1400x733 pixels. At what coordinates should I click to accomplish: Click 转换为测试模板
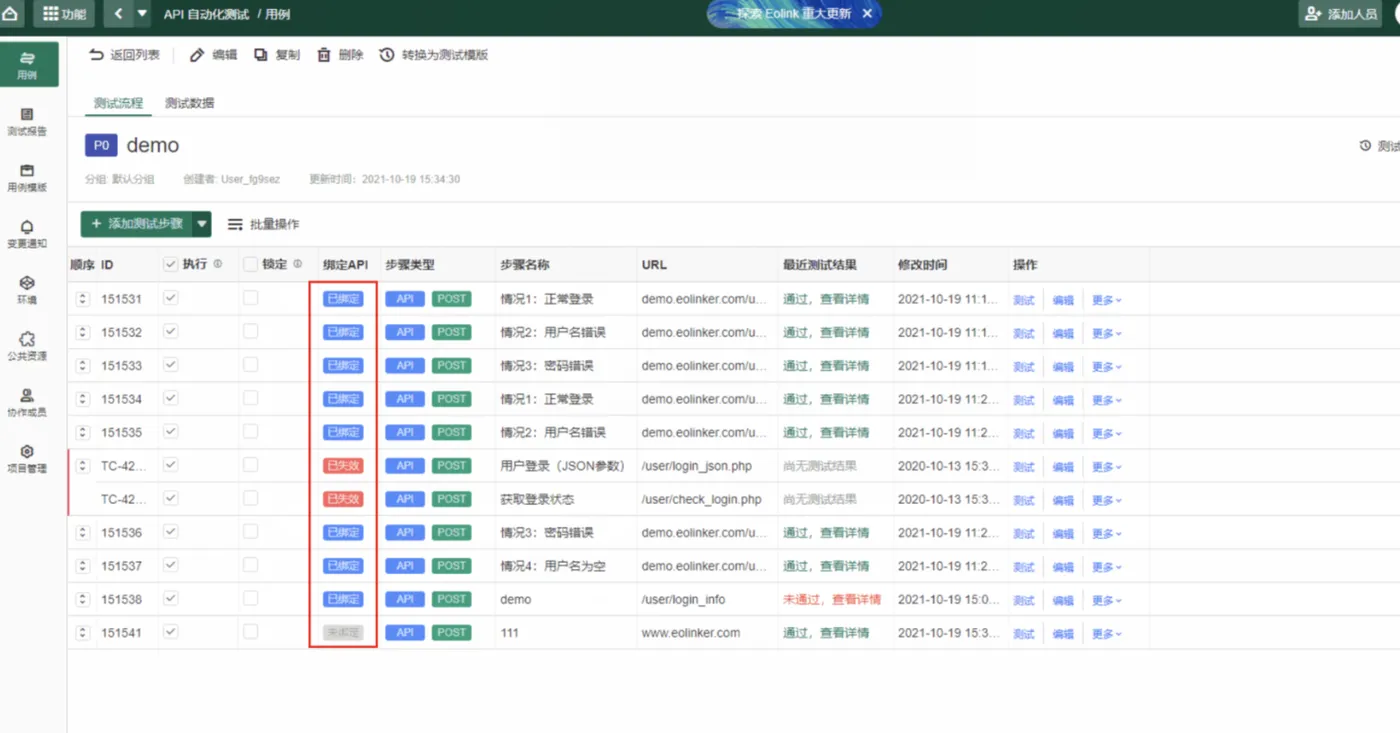[434, 55]
